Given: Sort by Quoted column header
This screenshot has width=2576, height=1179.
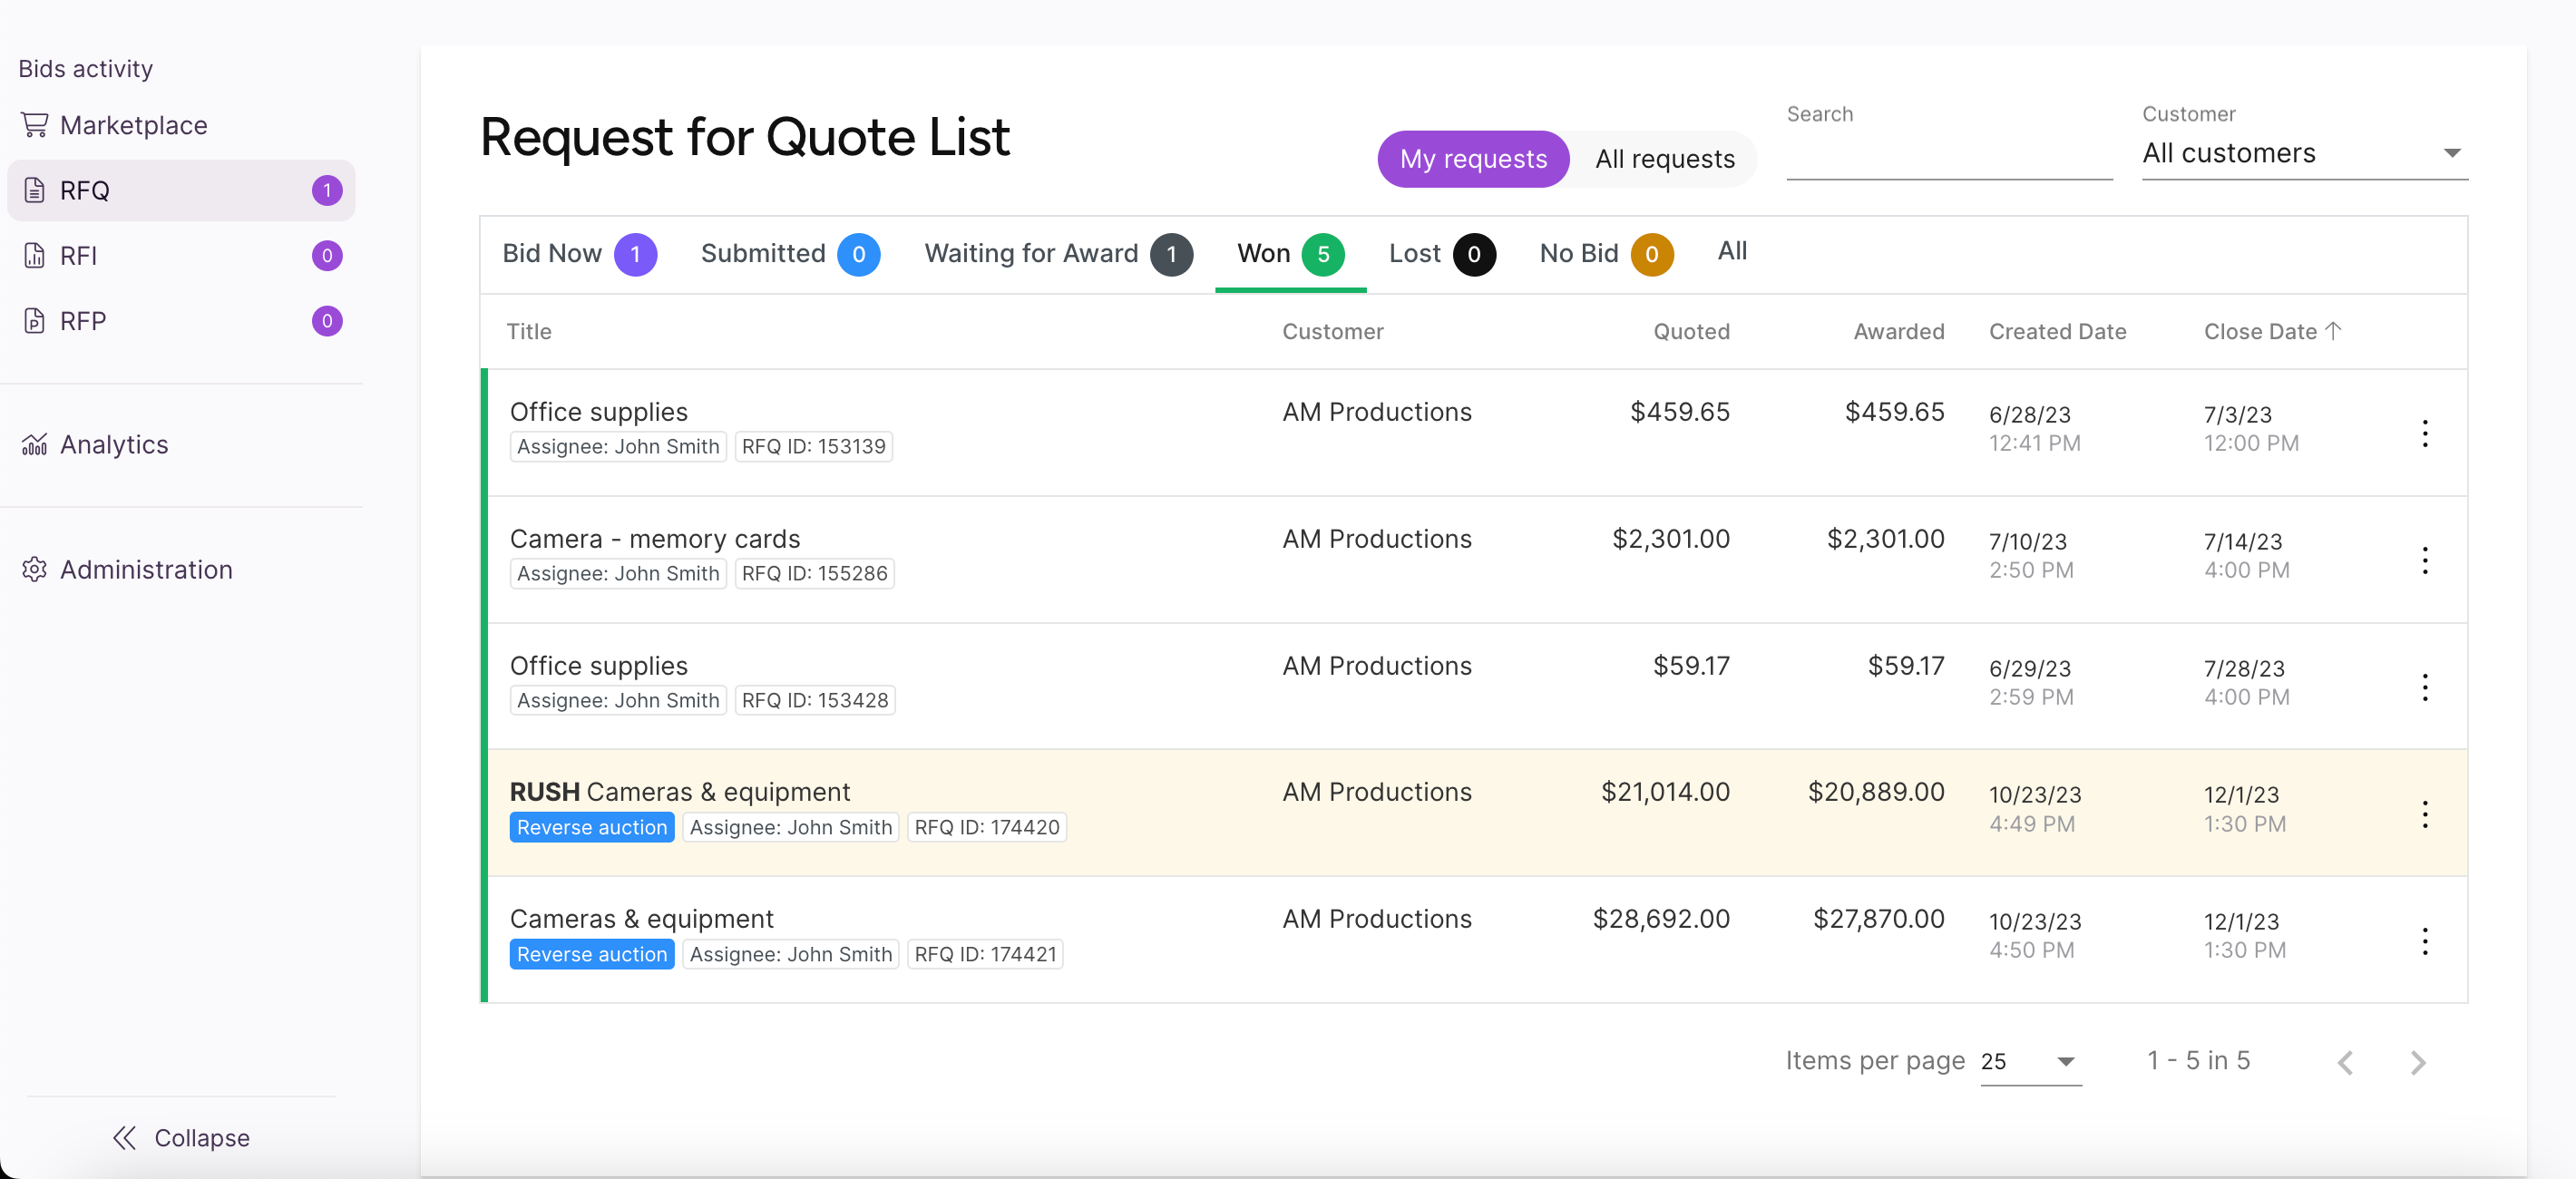Looking at the screenshot, I should tap(1691, 331).
